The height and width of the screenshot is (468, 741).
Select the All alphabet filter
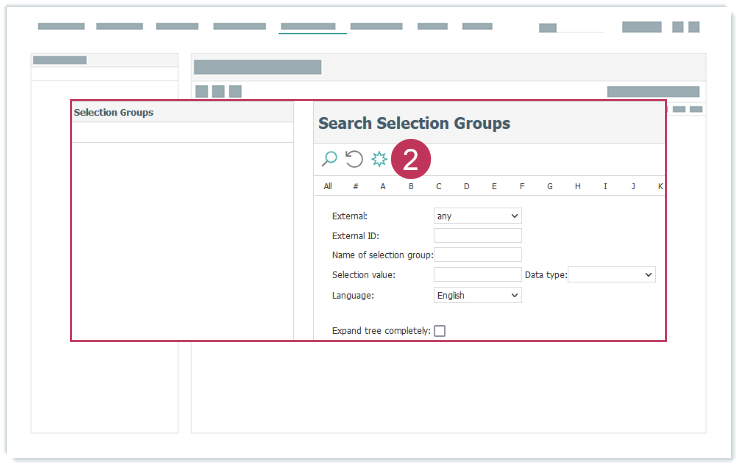click(328, 186)
